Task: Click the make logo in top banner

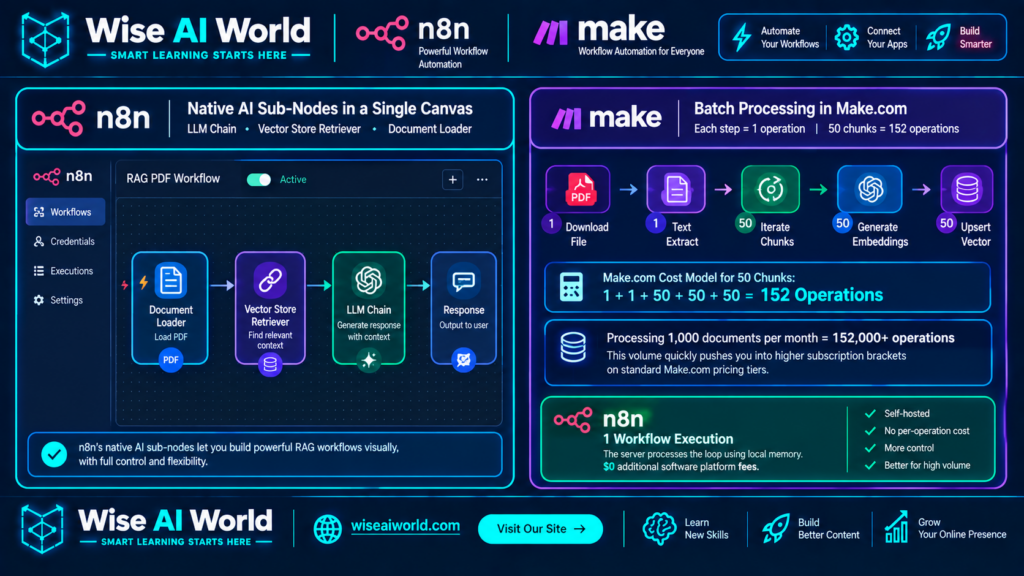Action: click(x=599, y=31)
